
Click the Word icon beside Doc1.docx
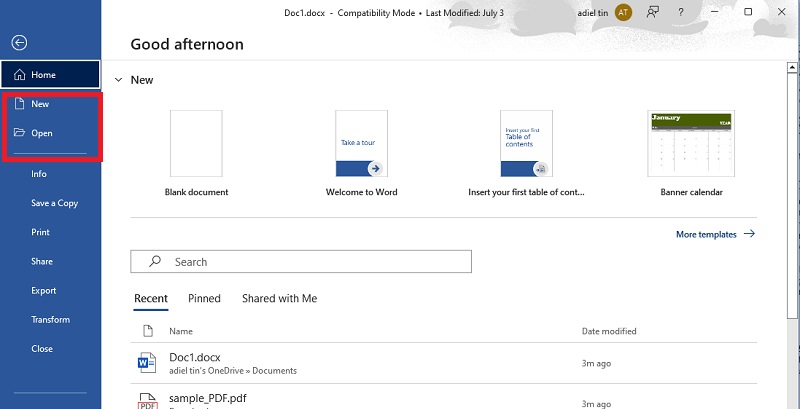coord(147,363)
